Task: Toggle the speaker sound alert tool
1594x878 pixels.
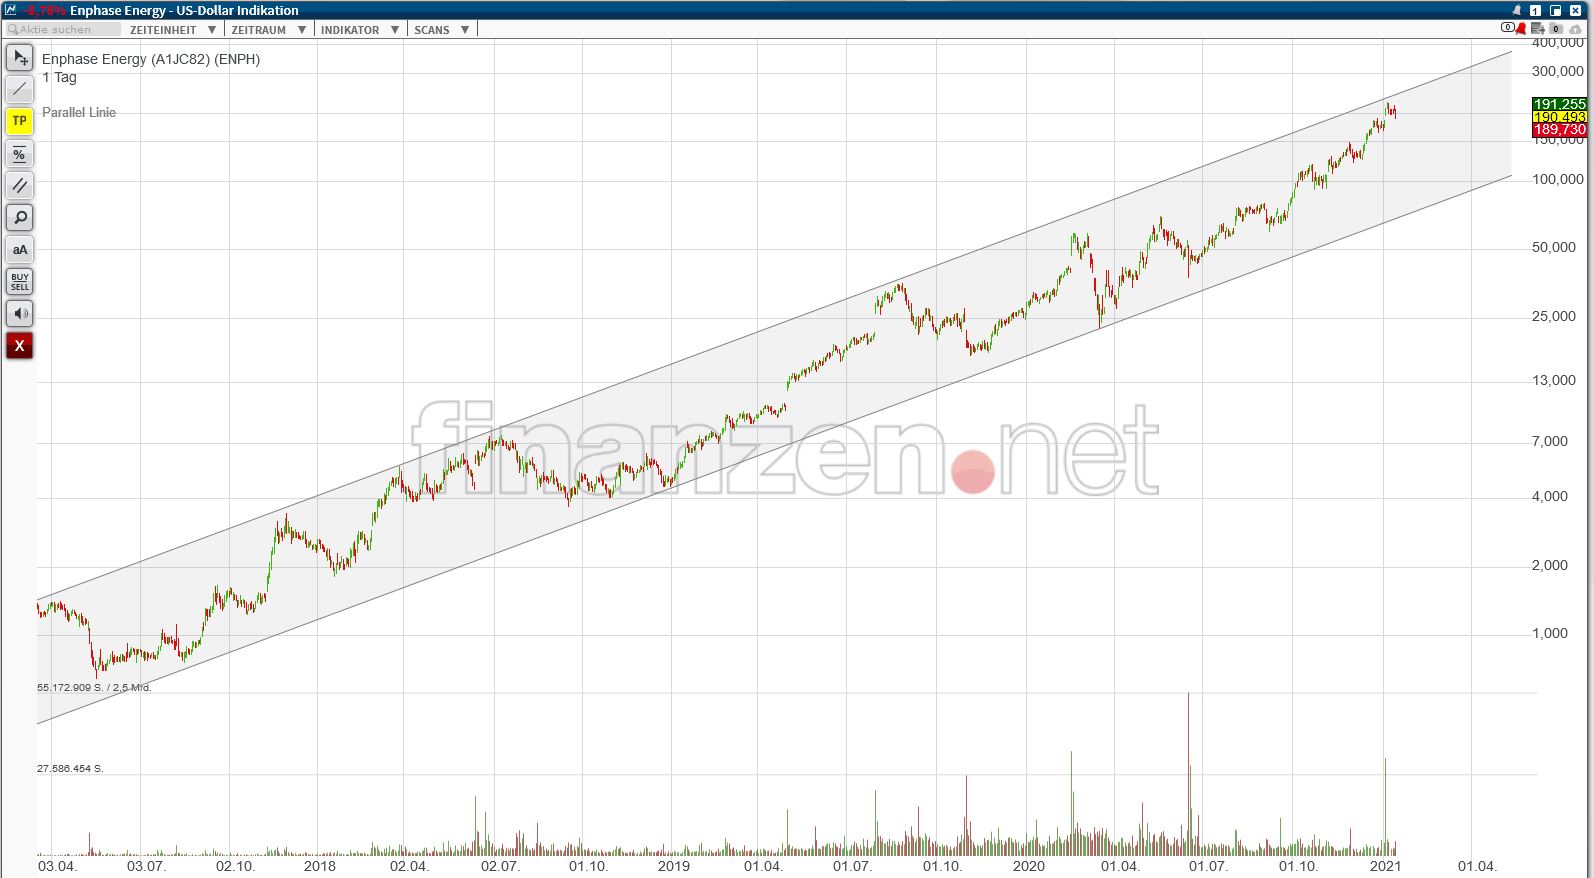Action: pyautogui.click(x=20, y=314)
